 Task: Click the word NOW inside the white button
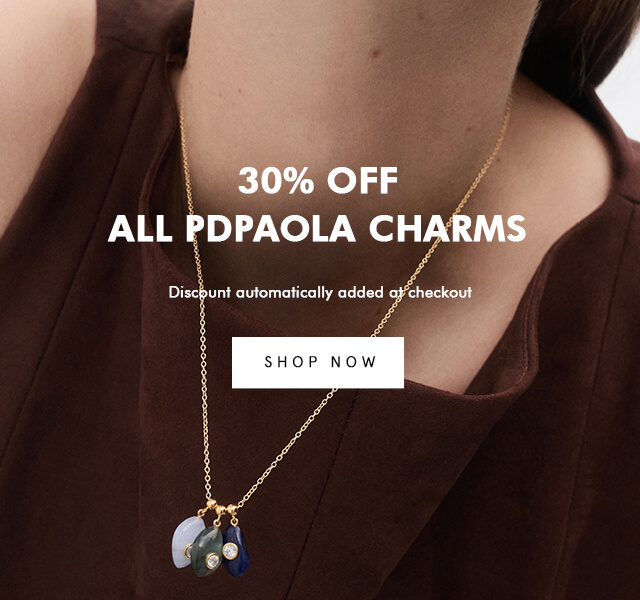tap(353, 362)
